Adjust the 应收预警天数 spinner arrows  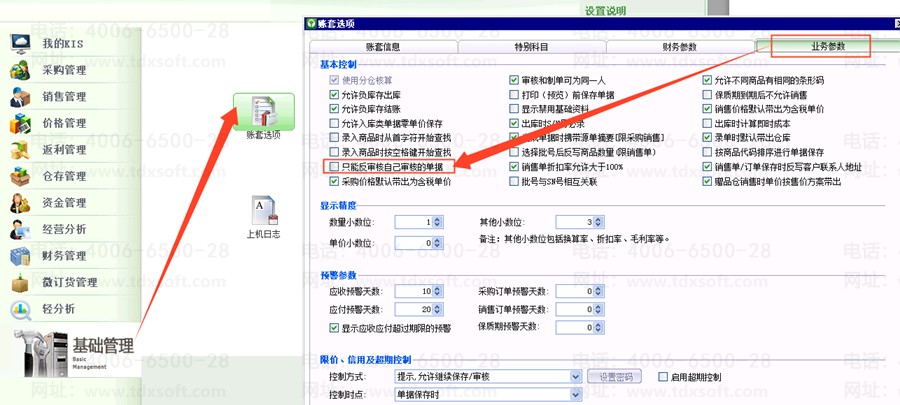(437, 291)
